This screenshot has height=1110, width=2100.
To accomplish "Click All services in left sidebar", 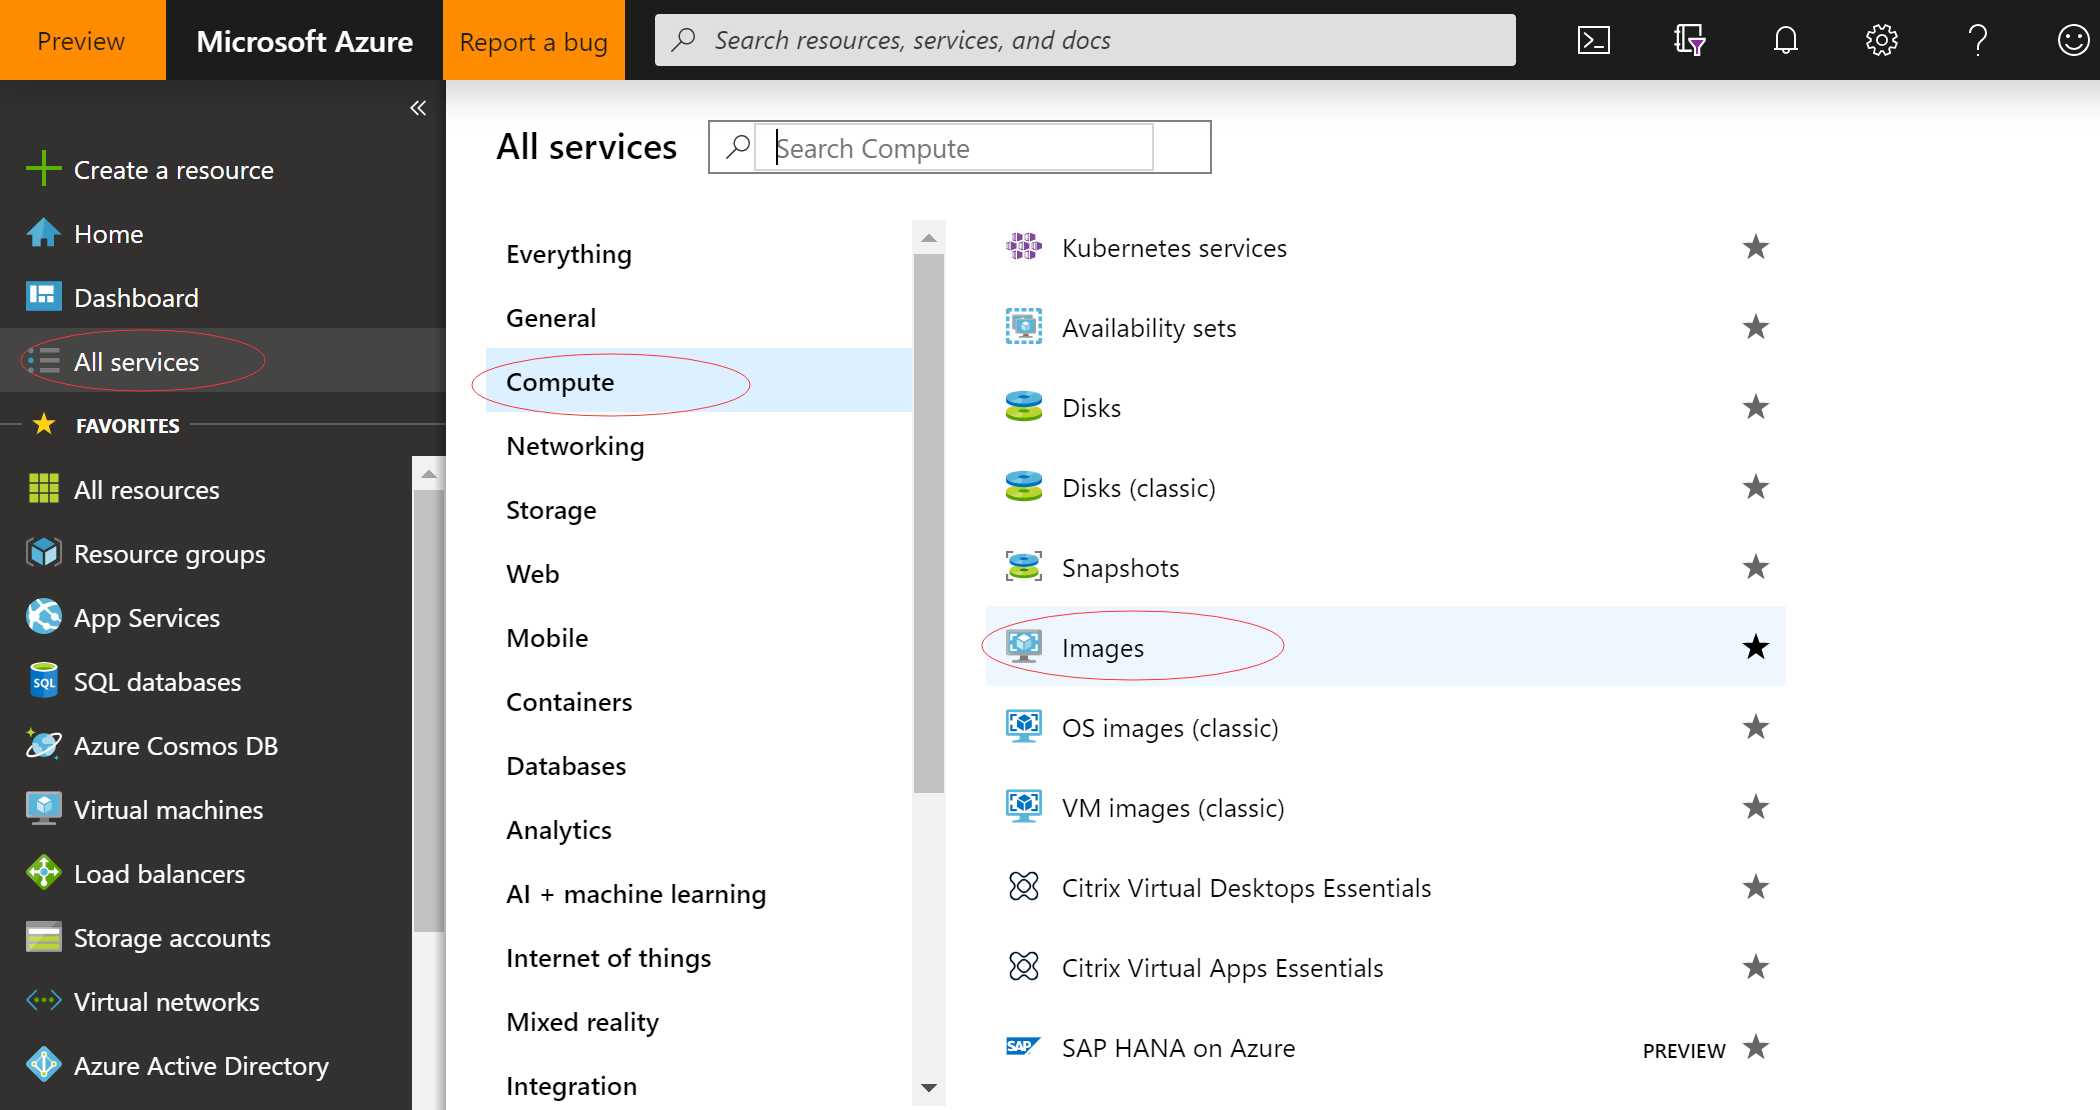I will tap(136, 361).
